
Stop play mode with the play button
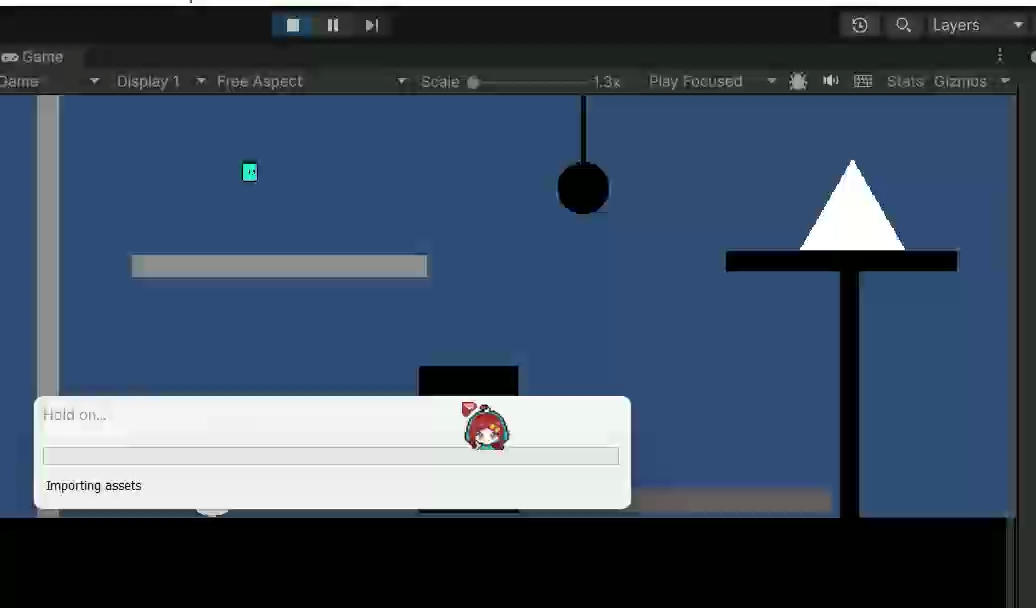click(x=293, y=25)
